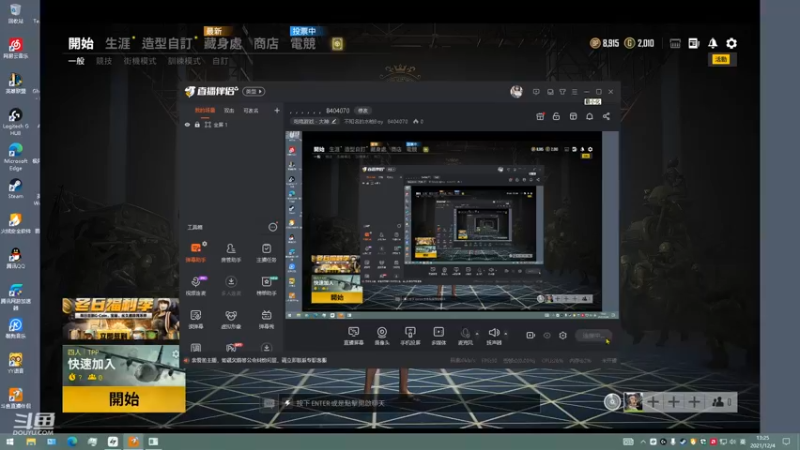Open the gift box icon under title bar
The width and height of the screenshot is (800, 450).
pyautogui.click(x=540, y=116)
